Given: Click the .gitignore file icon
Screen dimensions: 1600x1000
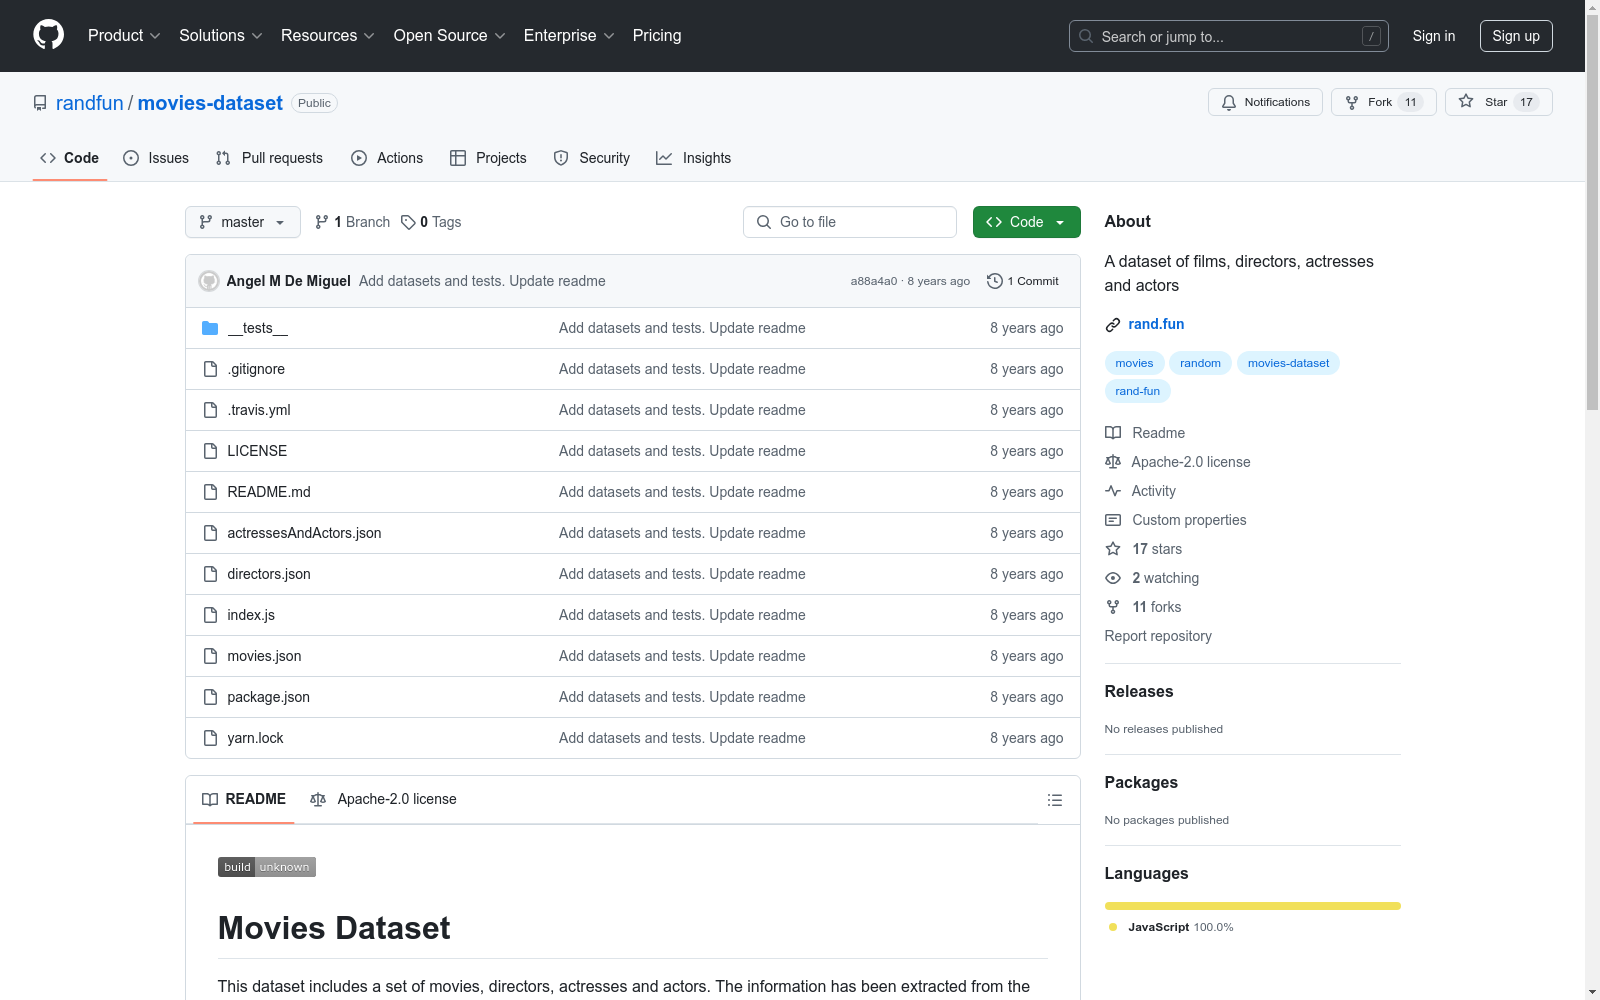Looking at the screenshot, I should 210,369.
